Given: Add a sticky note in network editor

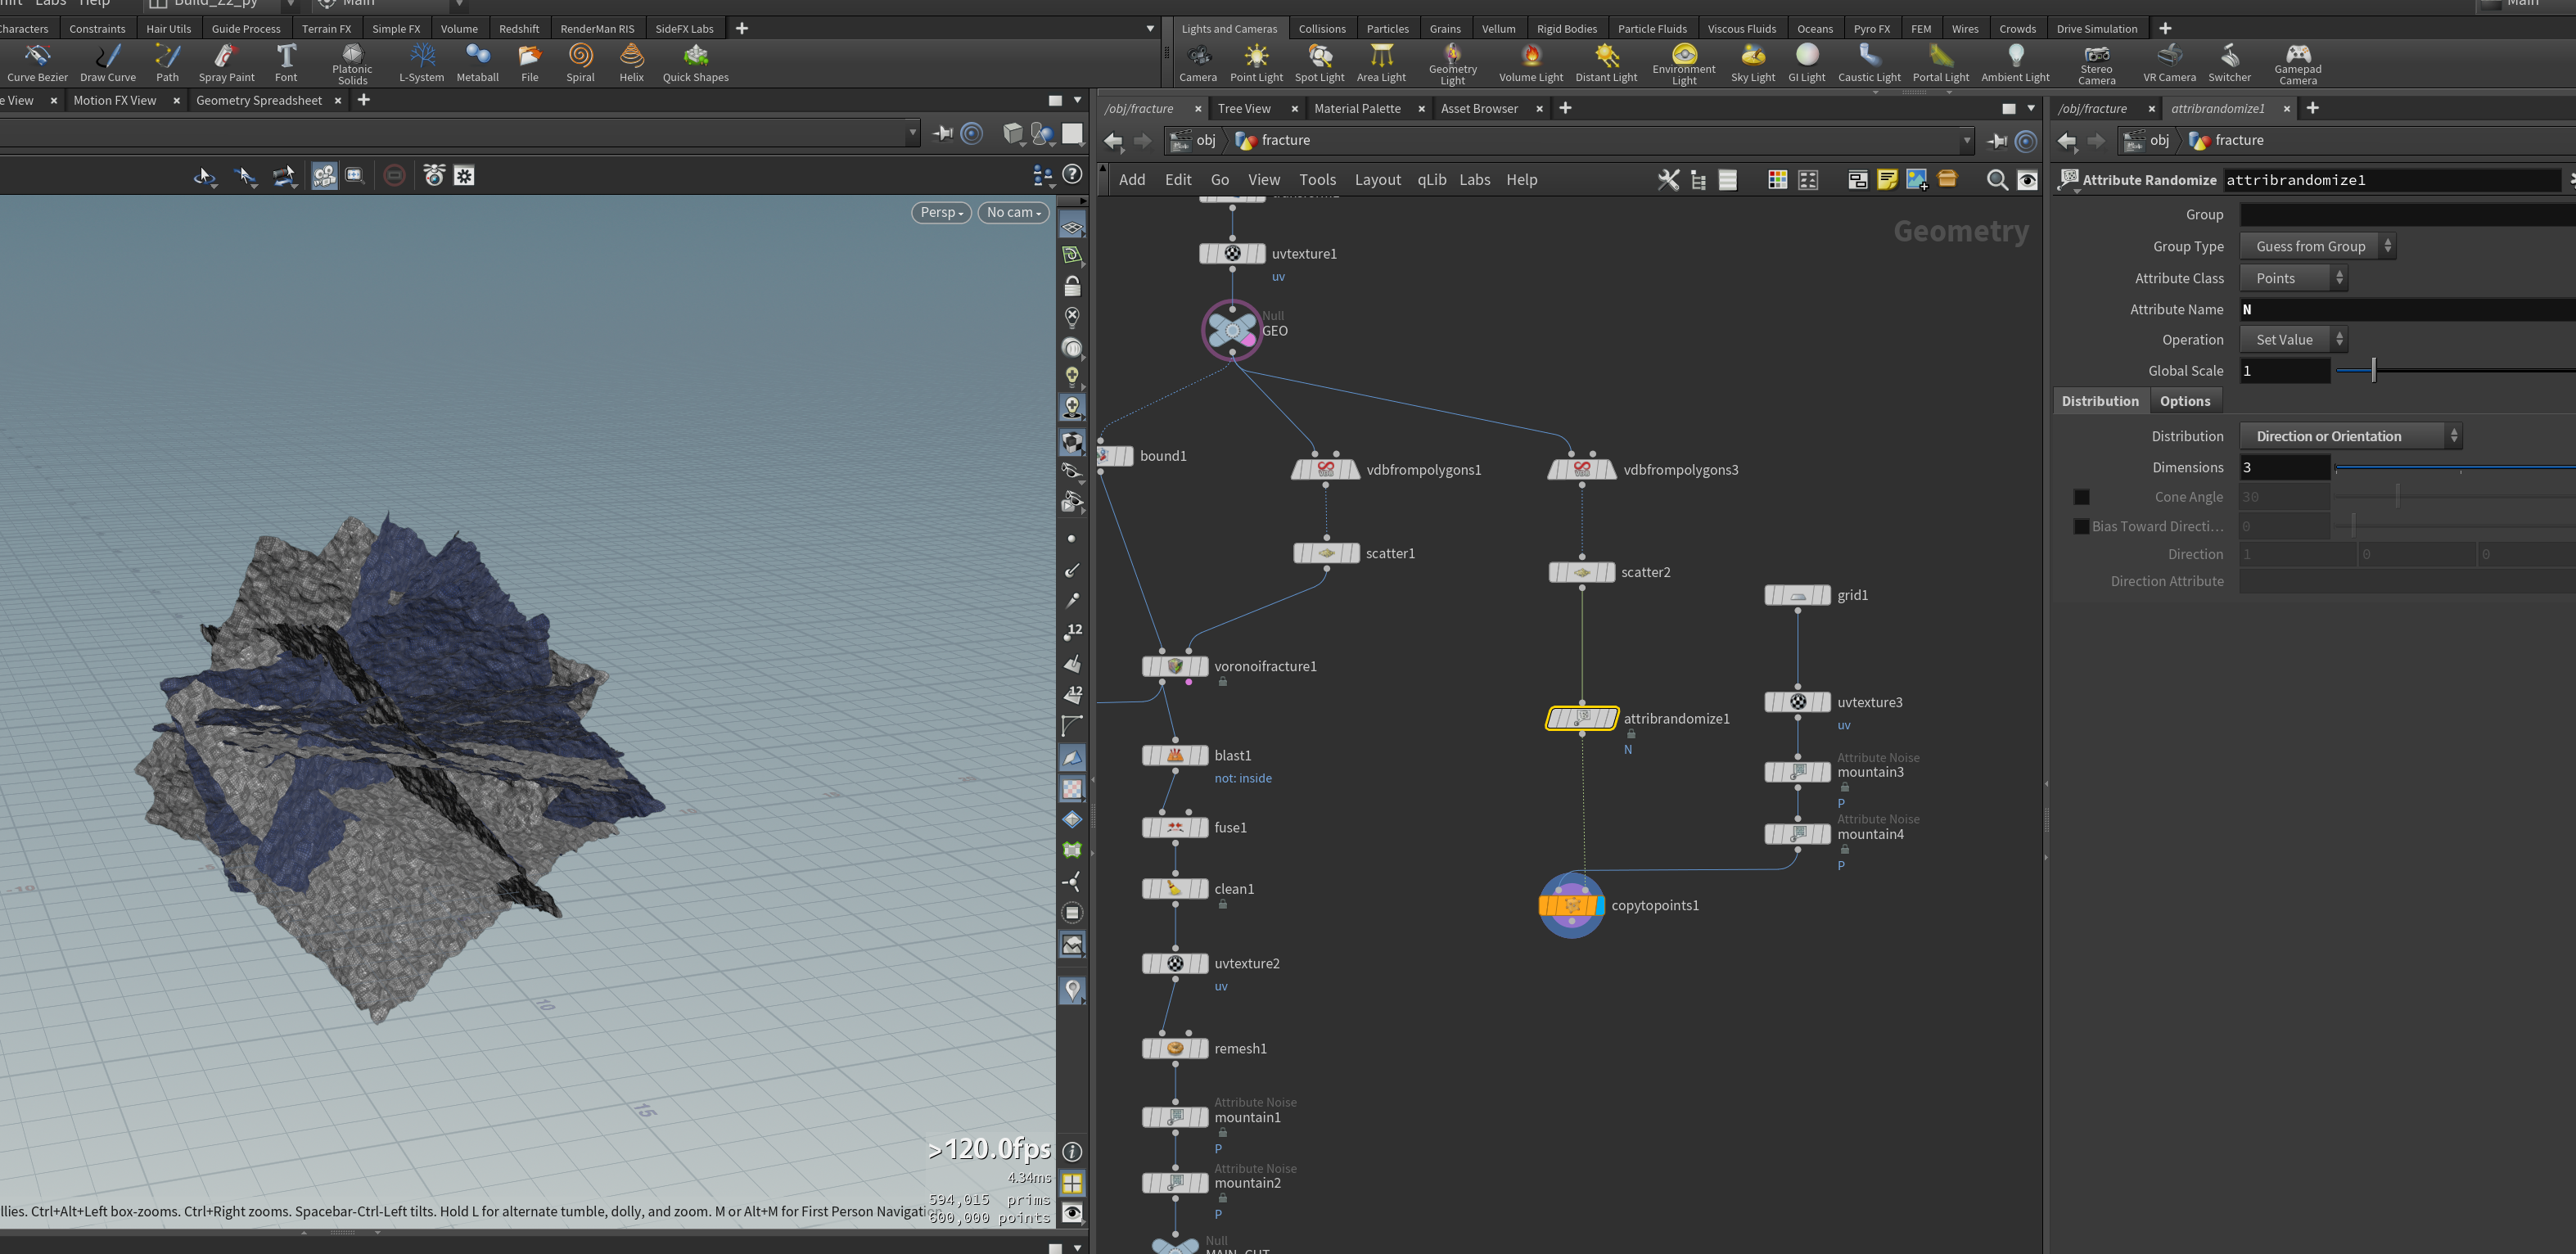Looking at the screenshot, I should point(1887,180).
